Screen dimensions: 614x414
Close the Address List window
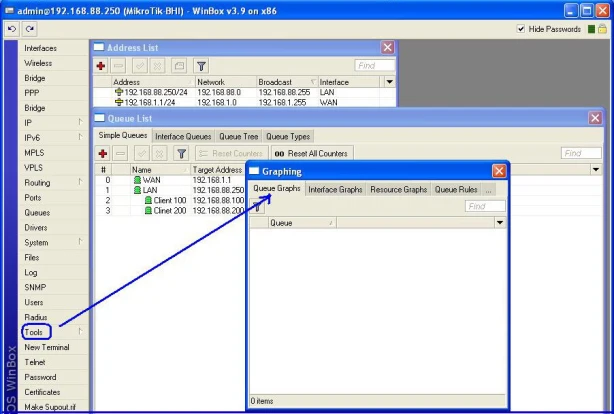[388, 47]
